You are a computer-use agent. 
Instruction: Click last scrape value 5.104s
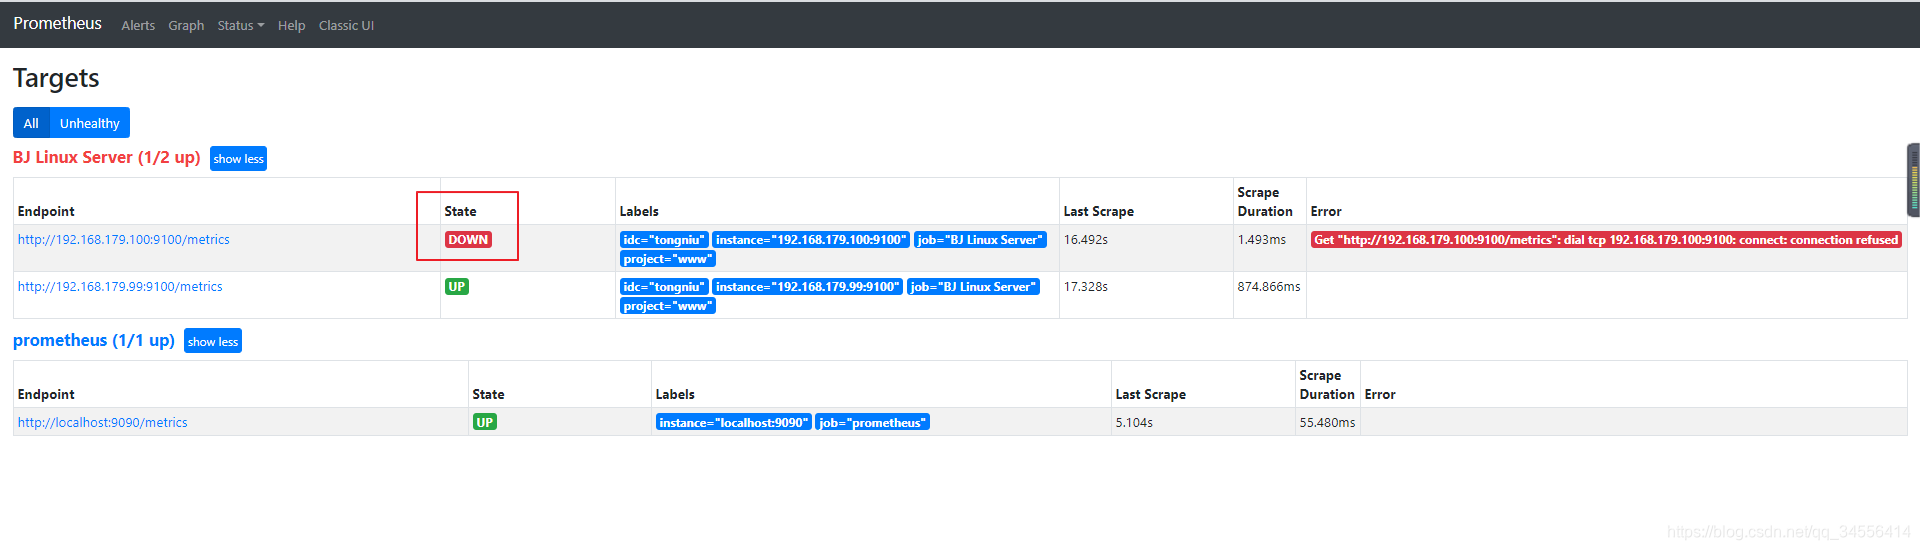(x=1134, y=422)
